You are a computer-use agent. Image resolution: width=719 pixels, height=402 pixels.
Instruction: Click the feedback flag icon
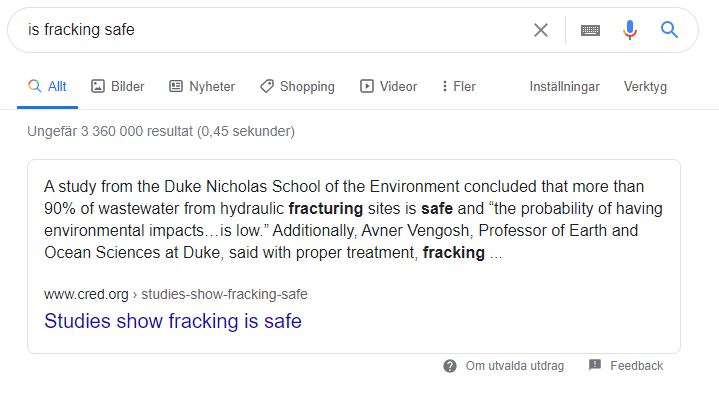point(595,366)
